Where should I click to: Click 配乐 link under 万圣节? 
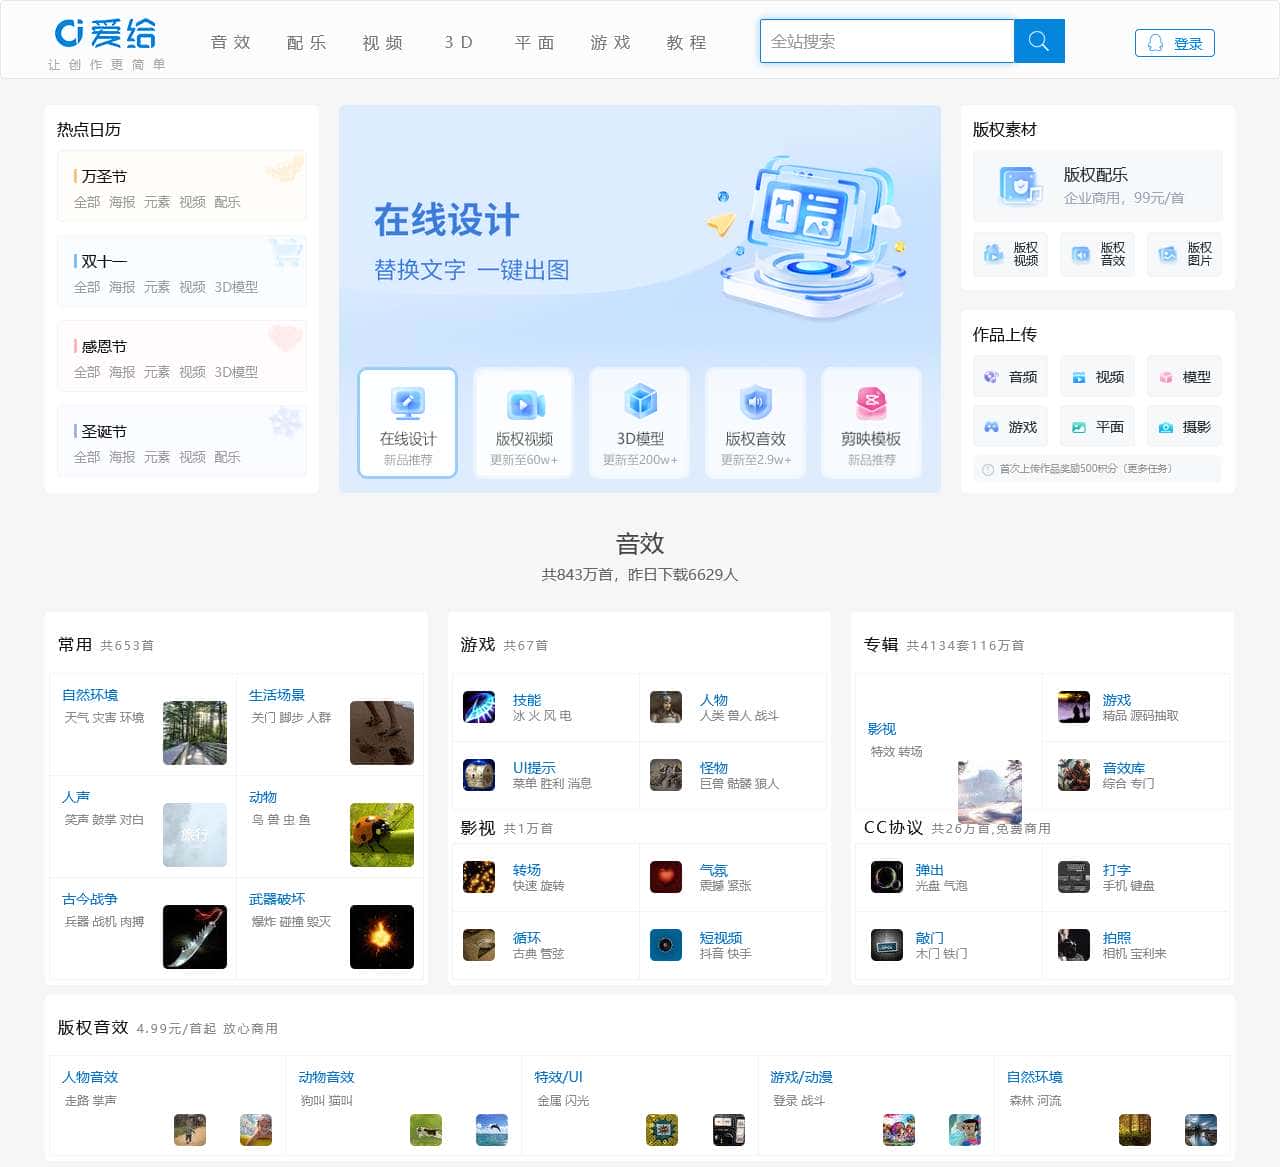(227, 202)
